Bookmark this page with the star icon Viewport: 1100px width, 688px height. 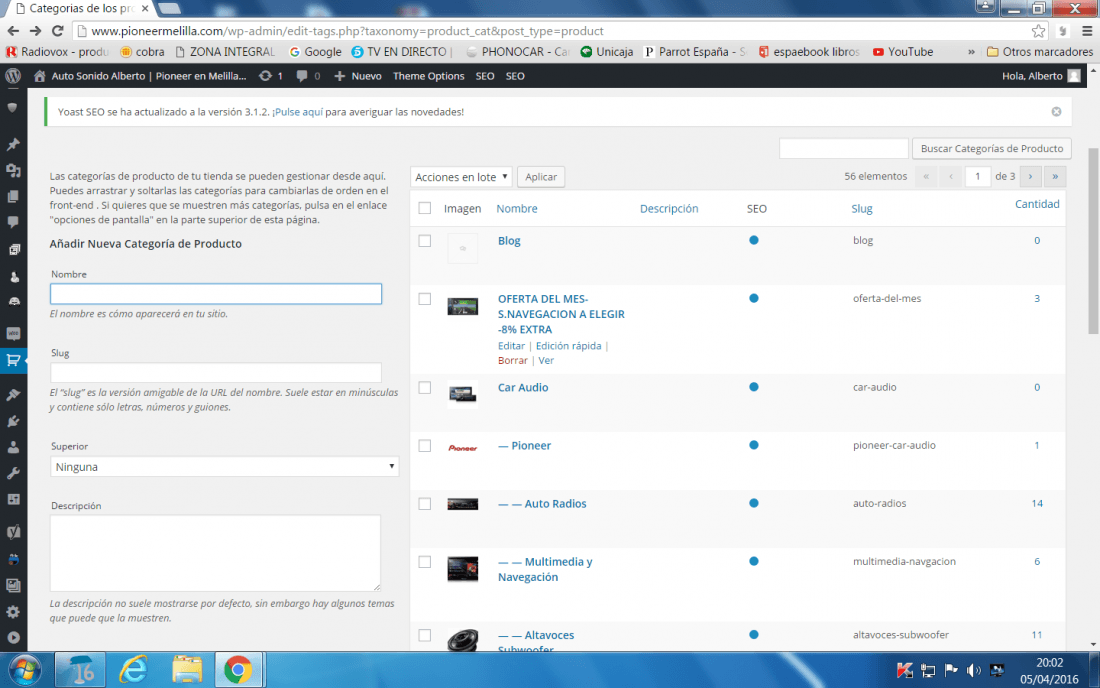1038,31
